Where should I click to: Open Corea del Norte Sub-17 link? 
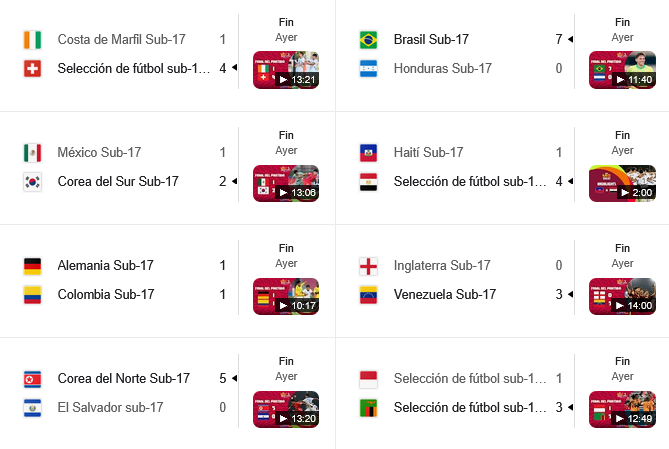pyautogui.click(x=124, y=379)
